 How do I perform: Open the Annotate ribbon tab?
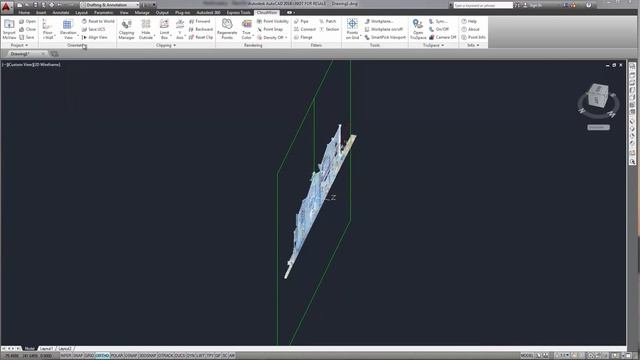[x=61, y=13]
